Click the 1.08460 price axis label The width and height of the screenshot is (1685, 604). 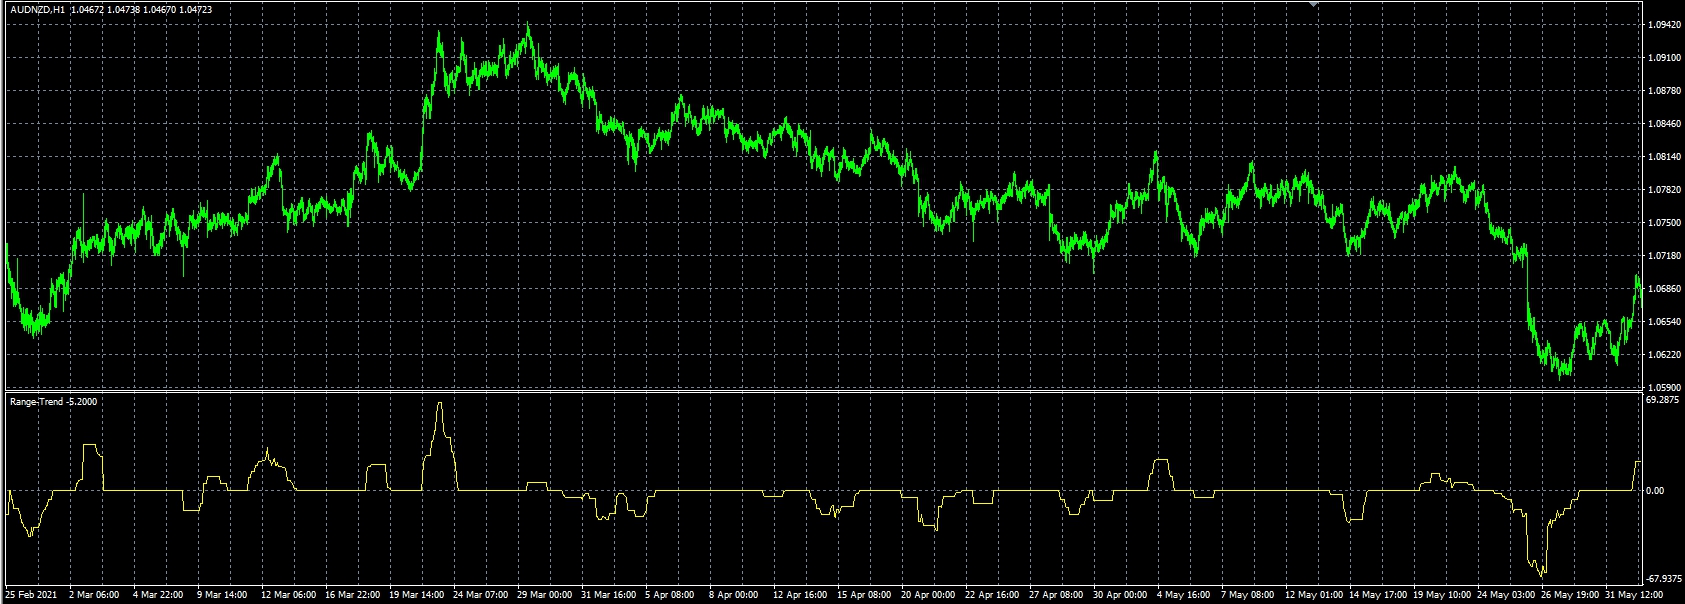[x=1664, y=124]
